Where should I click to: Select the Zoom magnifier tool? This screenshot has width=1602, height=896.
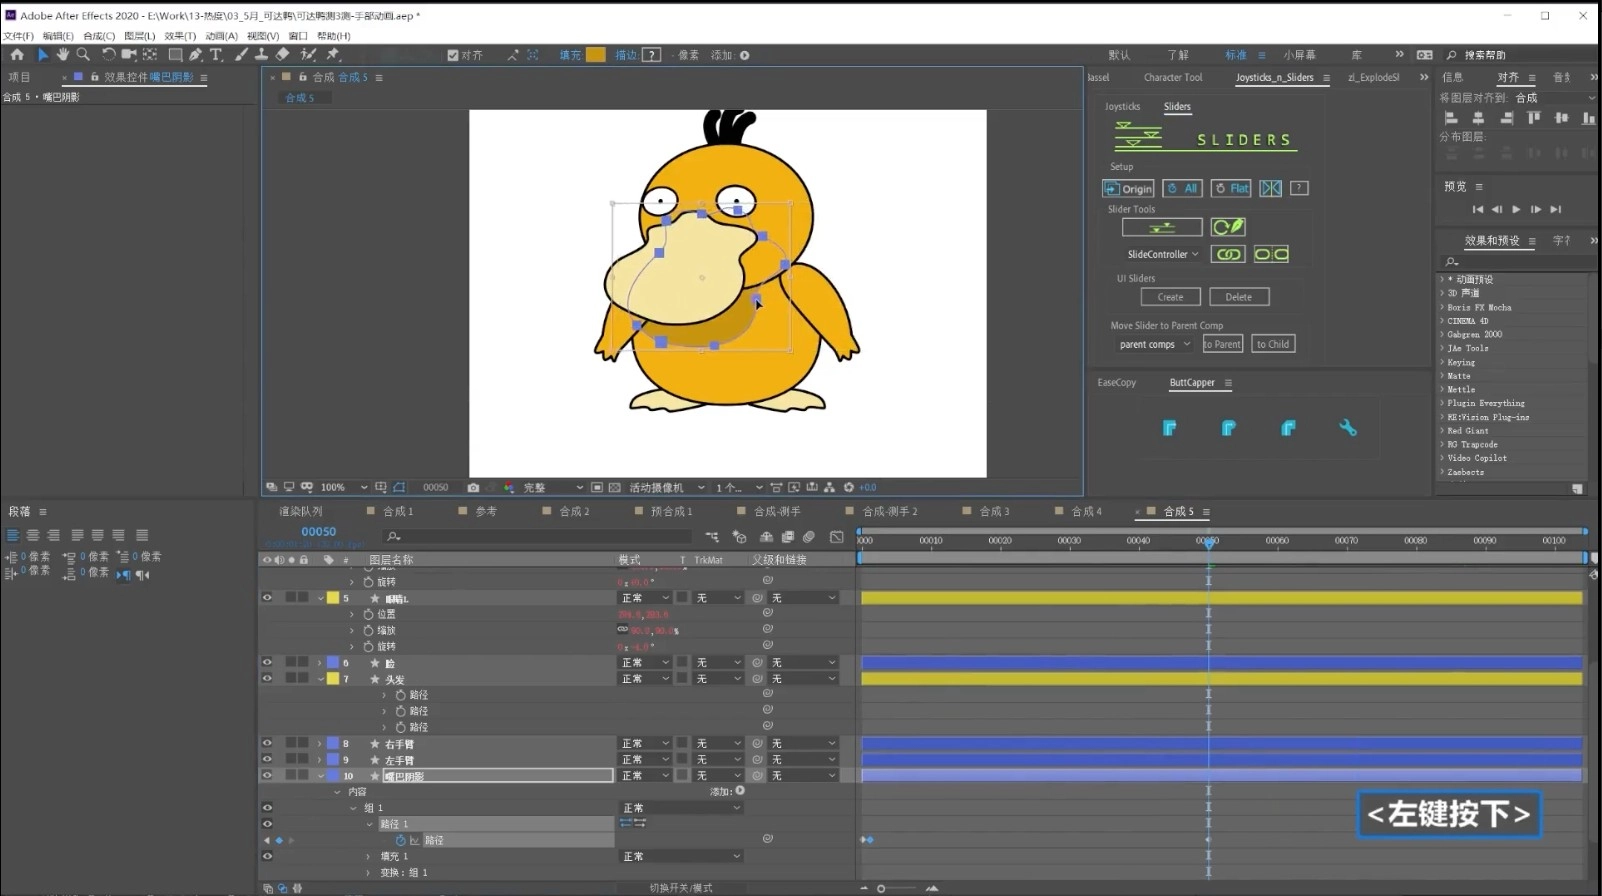84,55
